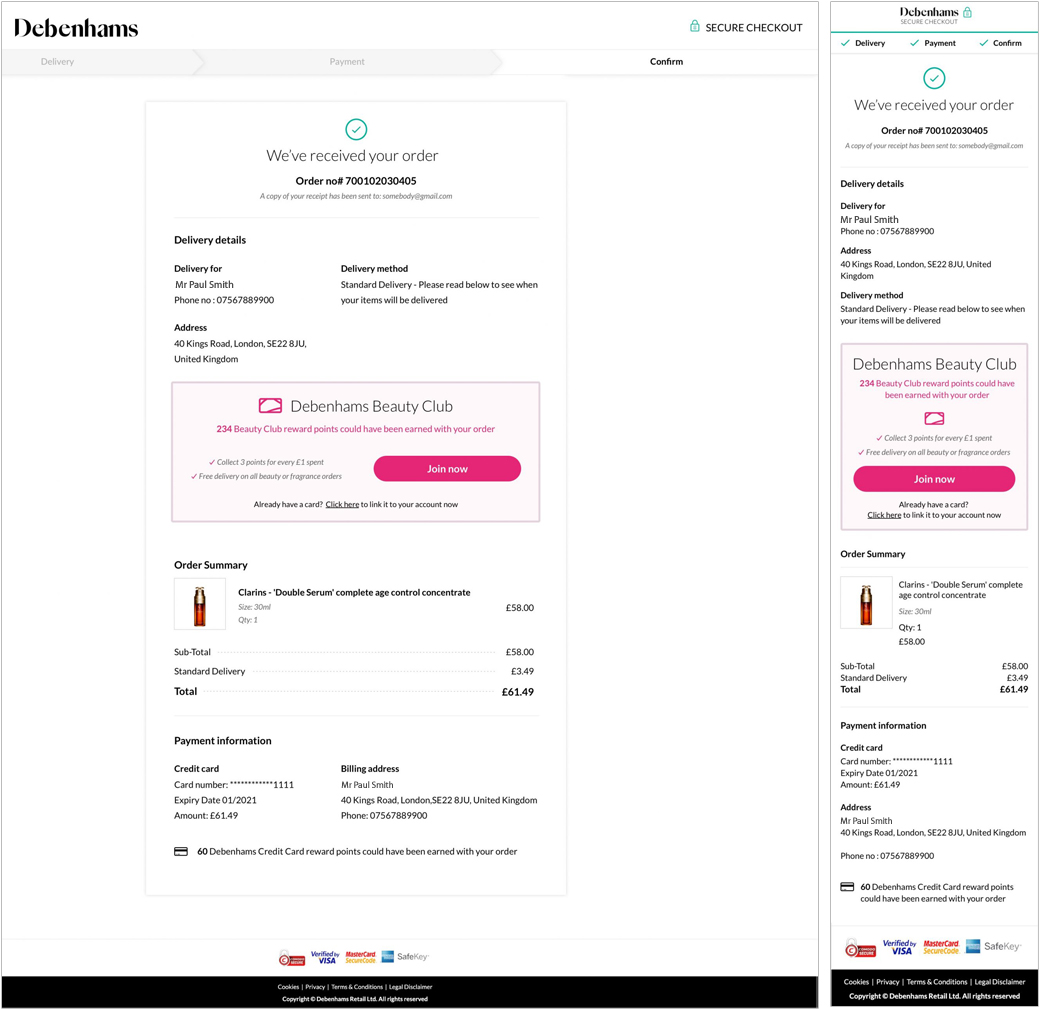This screenshot has width=1040, height=1010.
Task: Click the mobile header padlock icon
Action: point(967,13)
